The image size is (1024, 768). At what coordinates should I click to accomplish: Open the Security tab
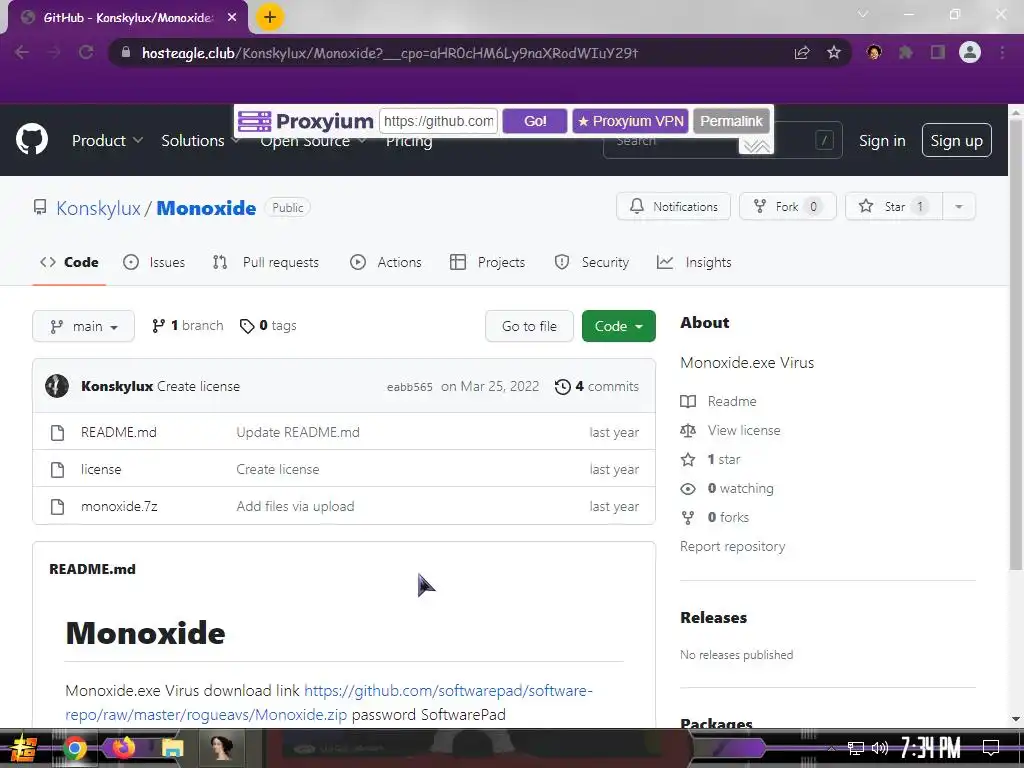tap(592, 262)
